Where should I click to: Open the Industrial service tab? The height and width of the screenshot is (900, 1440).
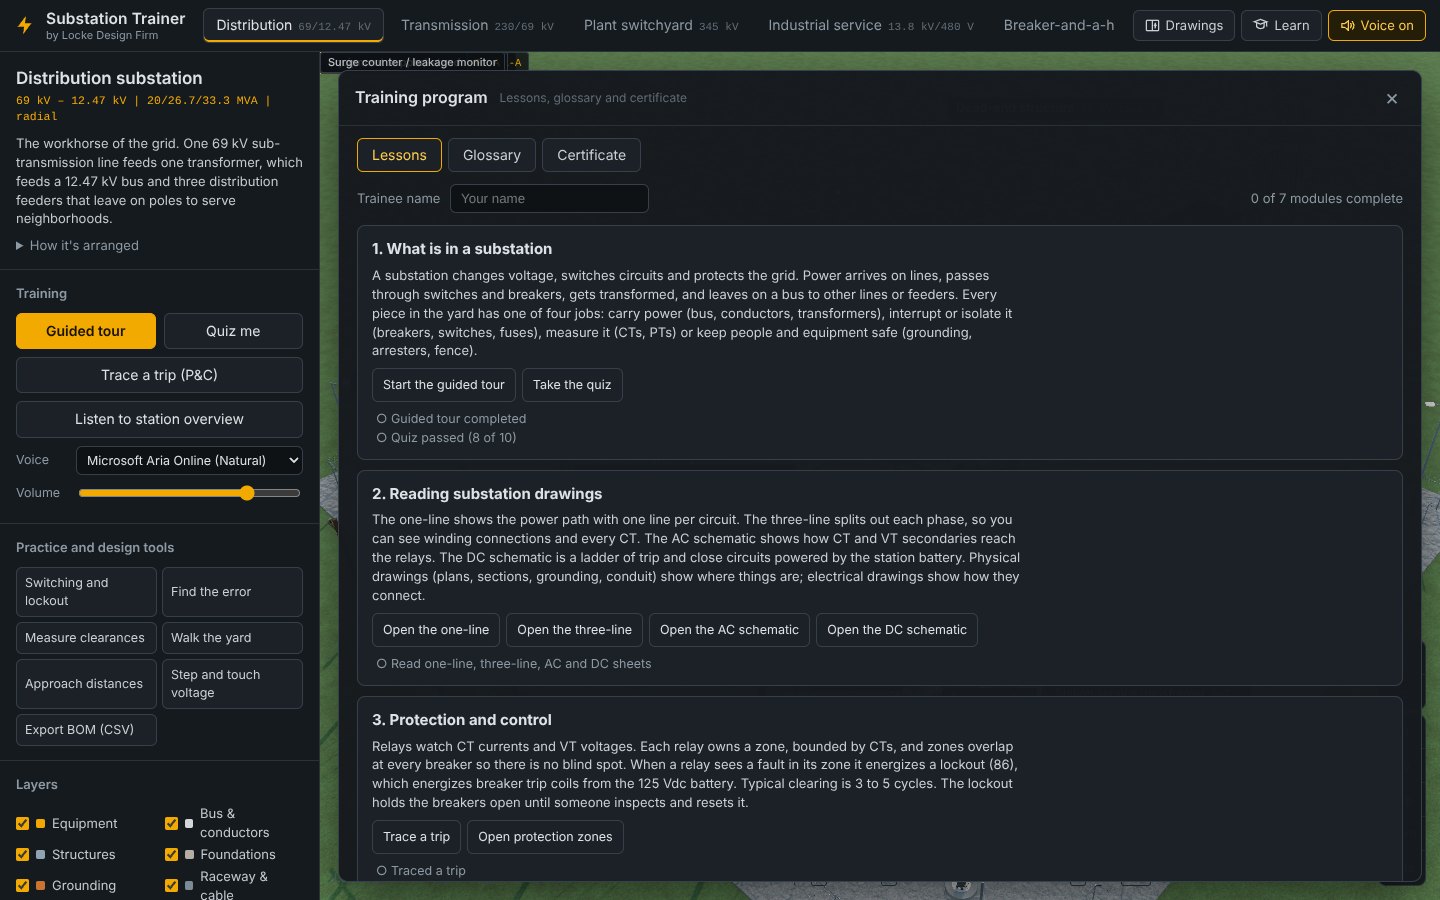tap(871, 25)
